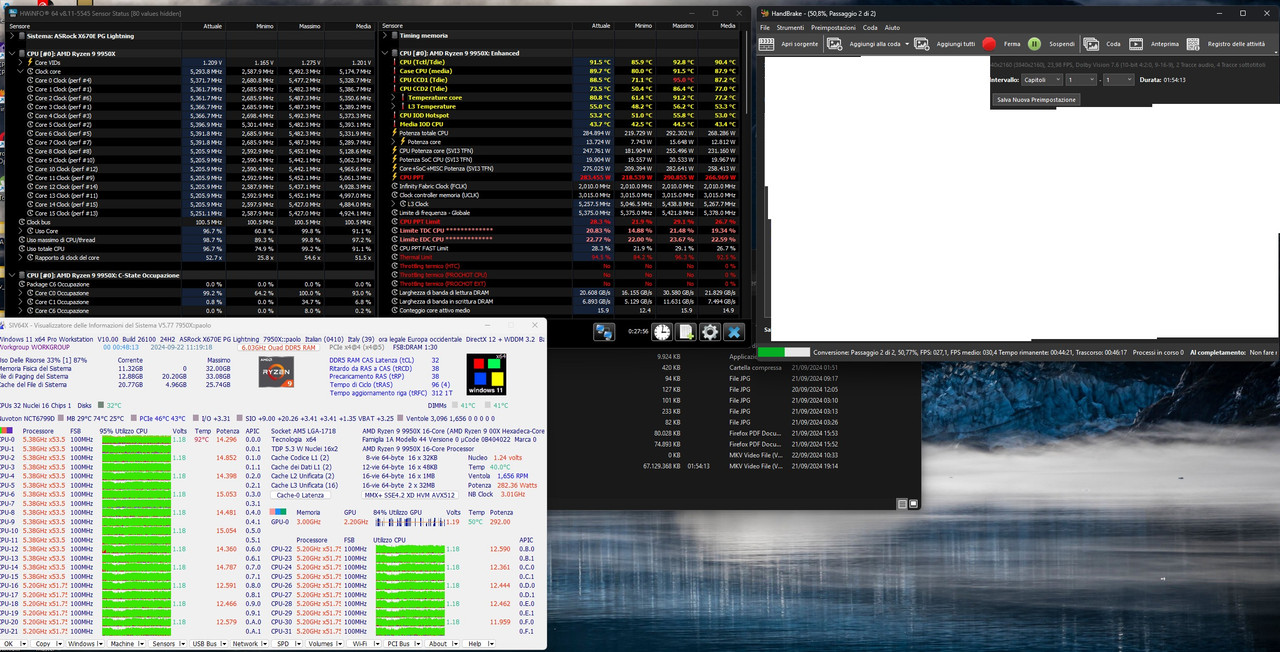Select CPU (Tctl/Tdie) sensor row
This screenshot has width=1280, height=652.
click(x=563, y=62)
